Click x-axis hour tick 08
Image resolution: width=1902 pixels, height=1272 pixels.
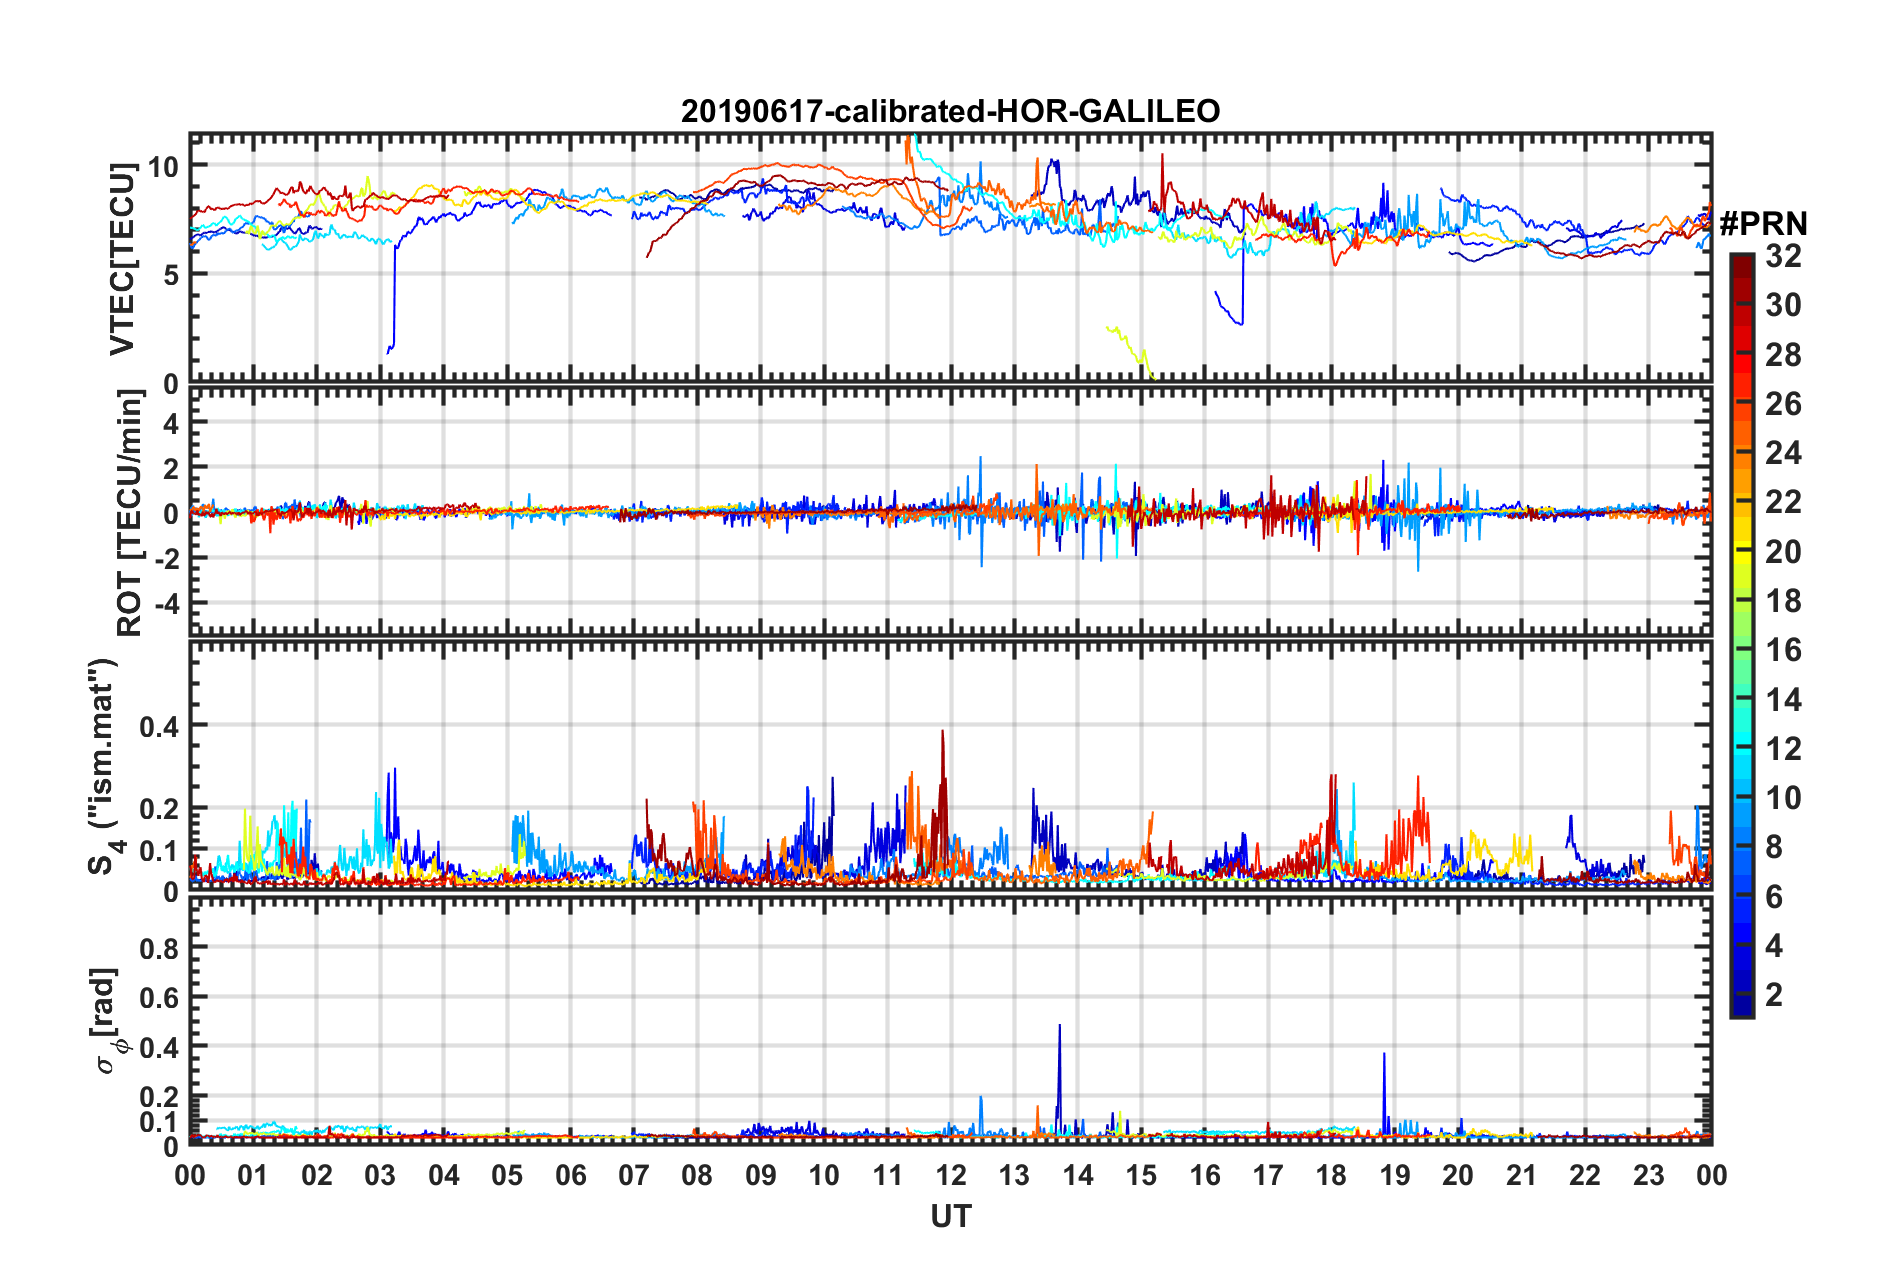tap(697, 1175)
